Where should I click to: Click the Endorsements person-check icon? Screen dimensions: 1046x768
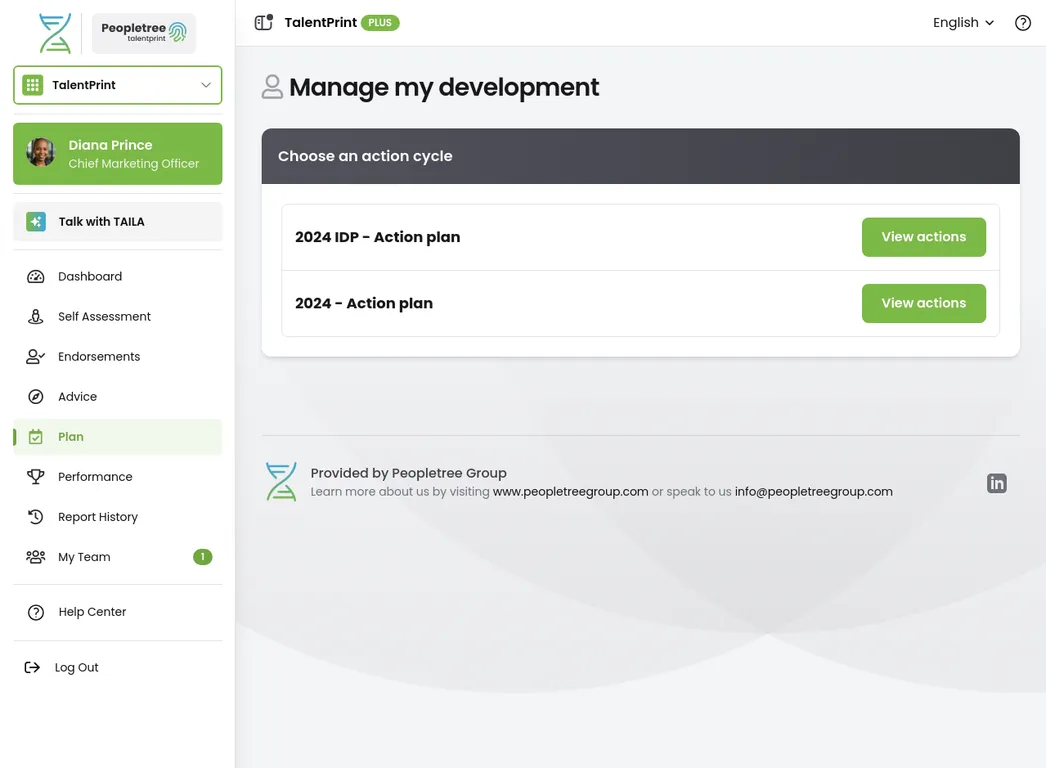(35, 356)
